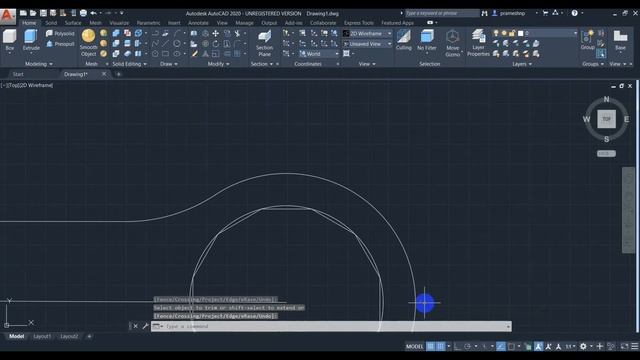
Task: Toggle layer on/off lightbulb in Layers panel
Action: pos(496,33)
